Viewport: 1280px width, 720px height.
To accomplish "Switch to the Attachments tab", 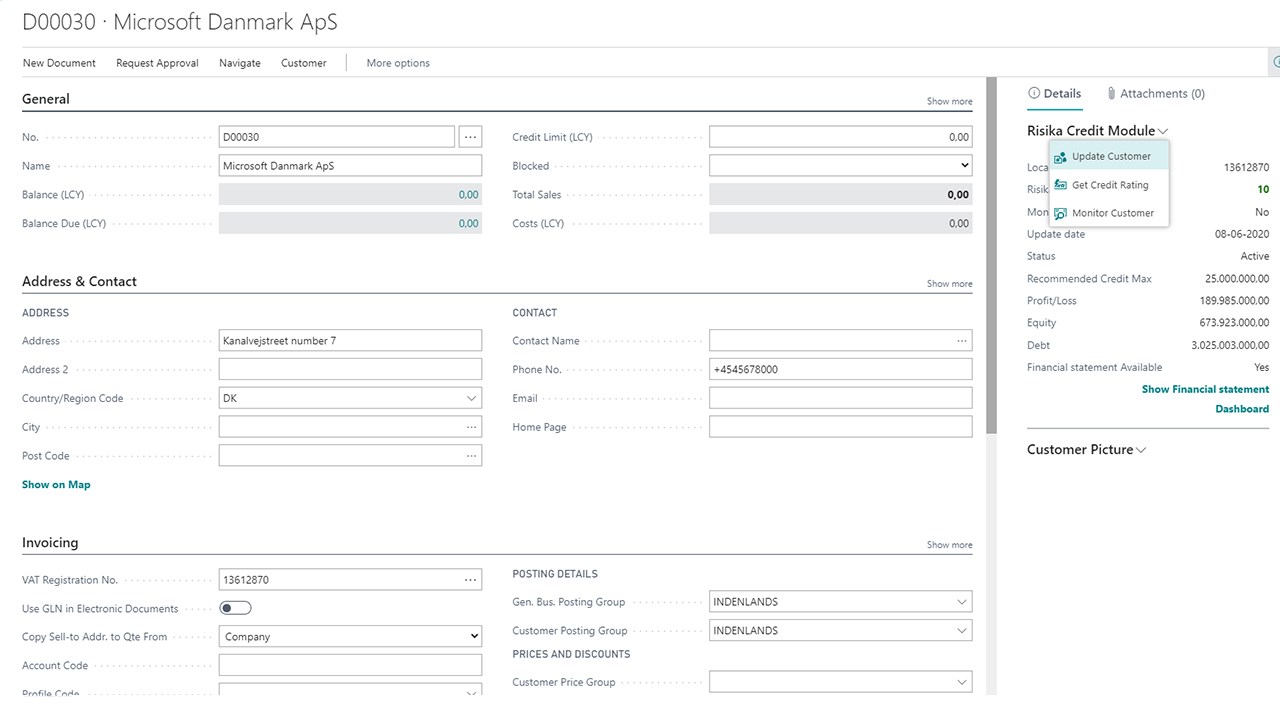I will pos(1155,94).
